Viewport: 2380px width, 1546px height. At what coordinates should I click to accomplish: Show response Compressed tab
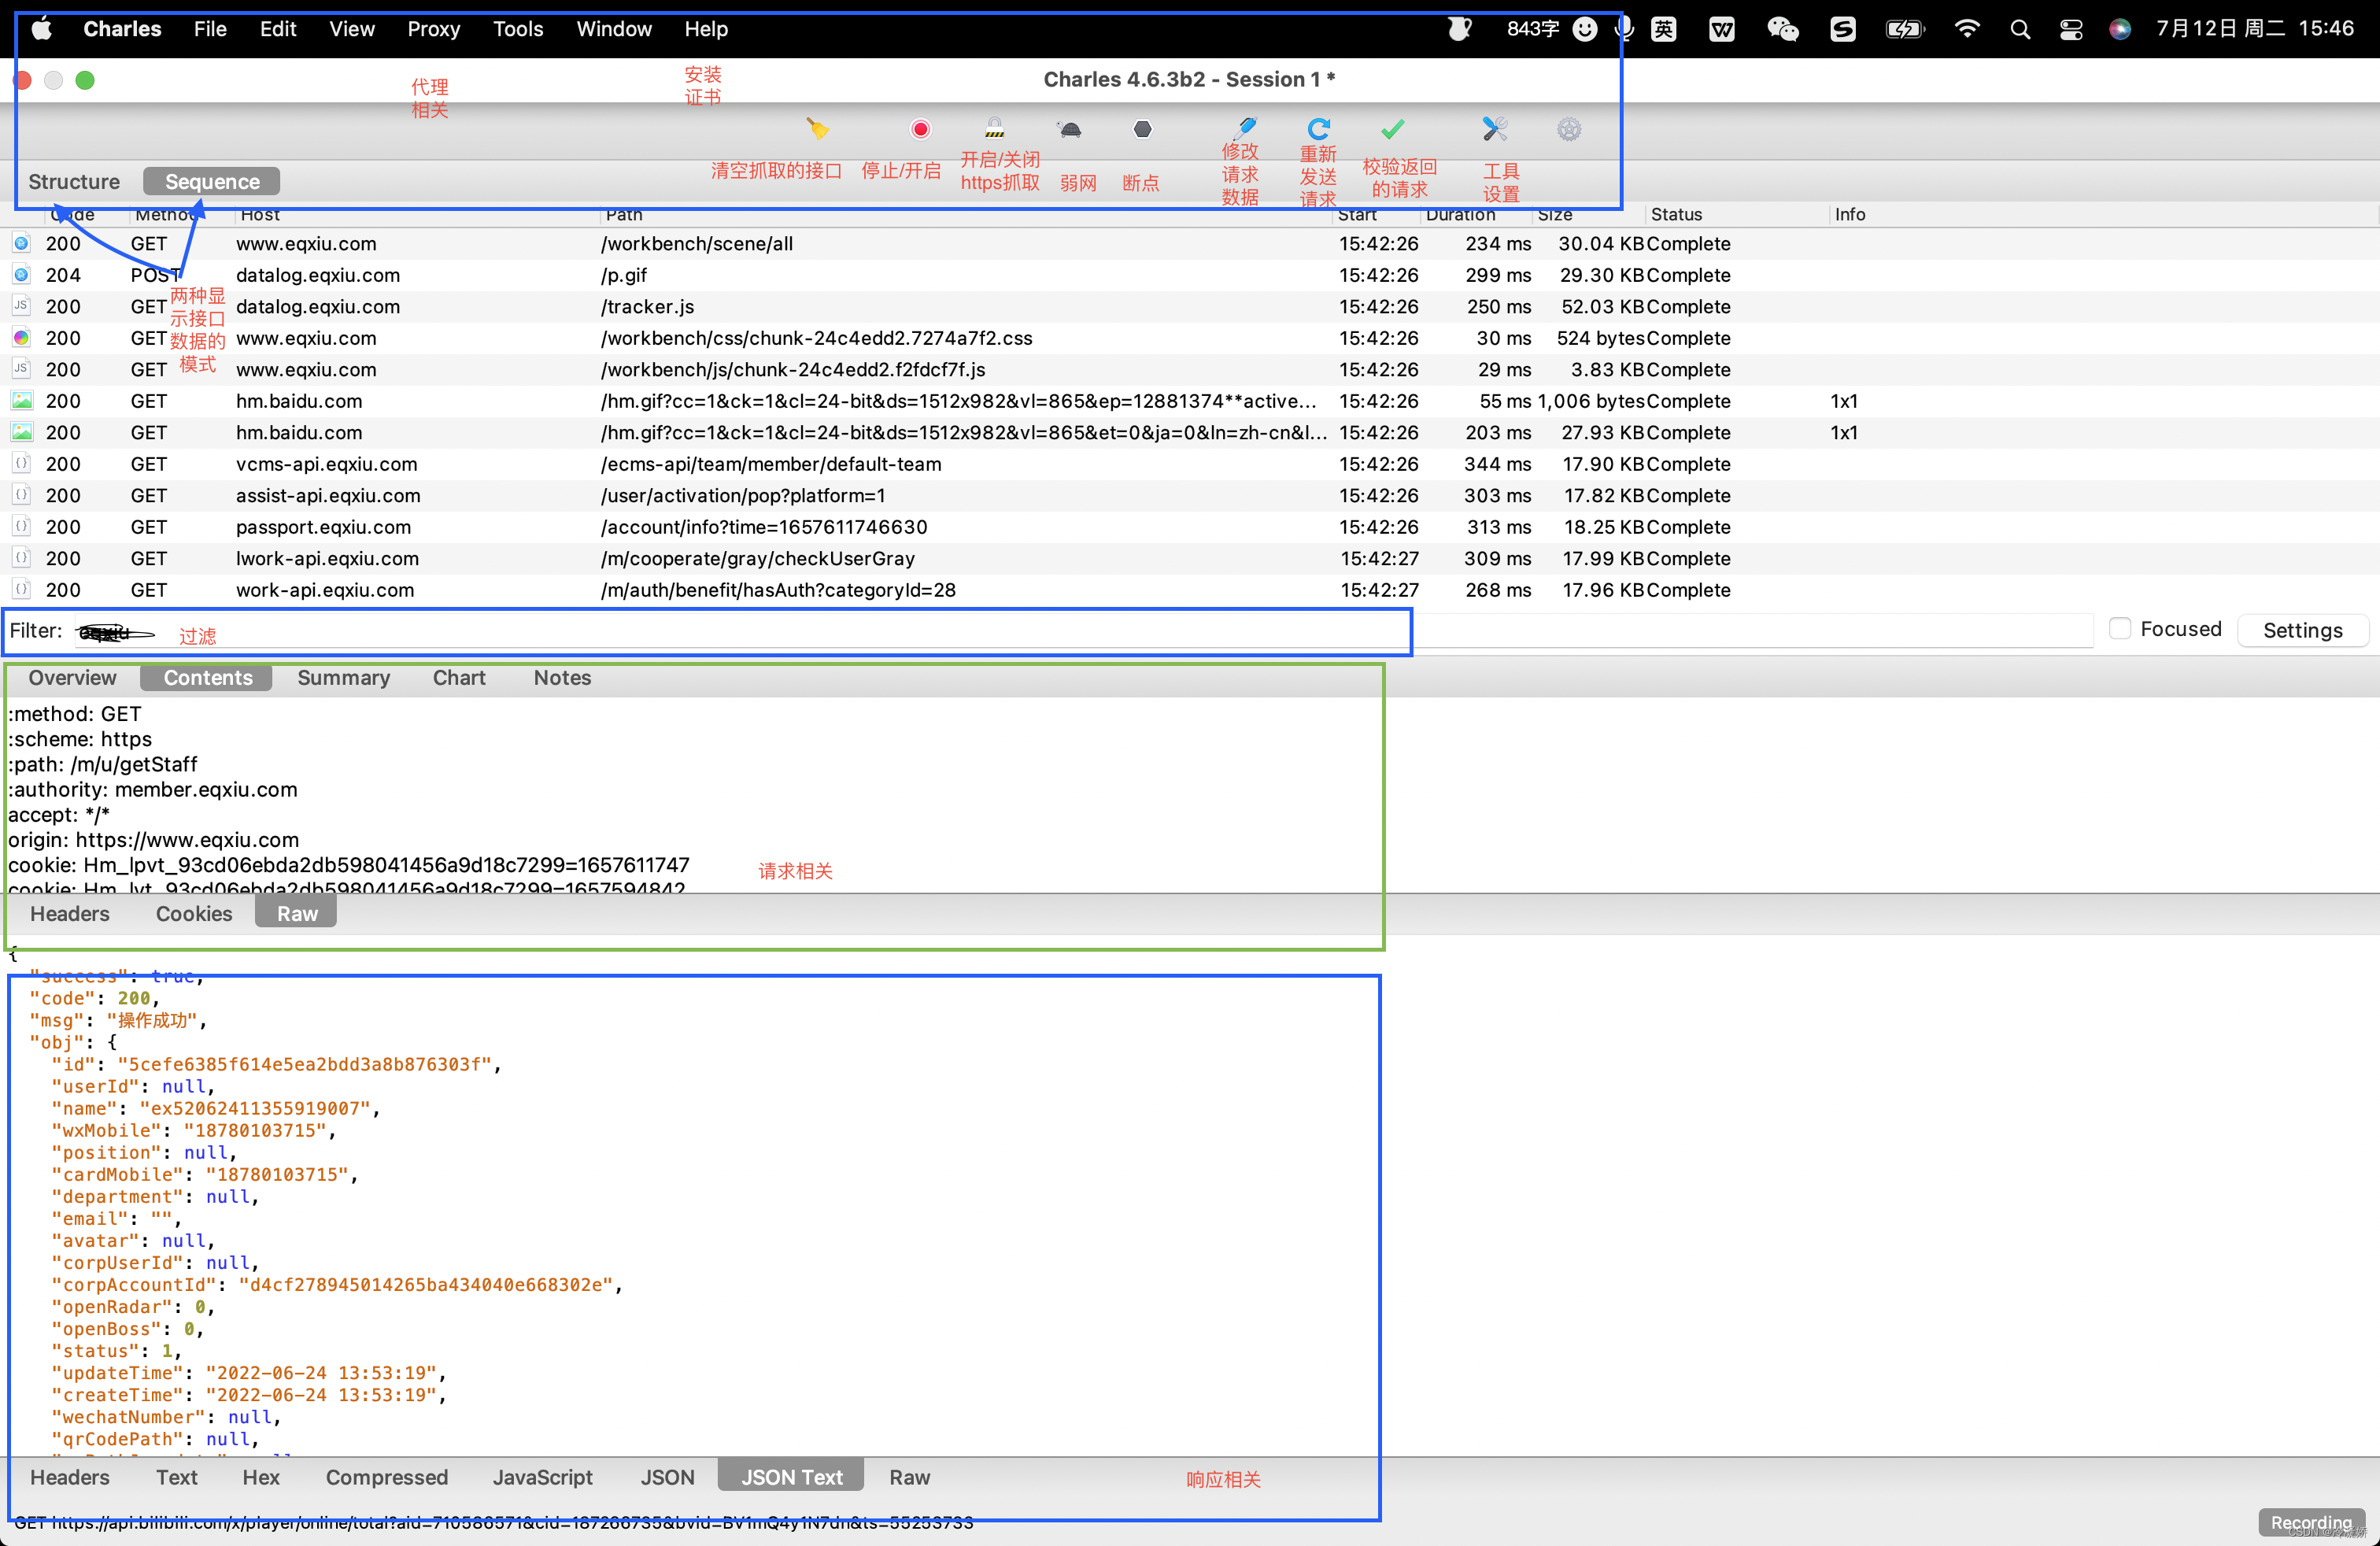point(387,1477)
